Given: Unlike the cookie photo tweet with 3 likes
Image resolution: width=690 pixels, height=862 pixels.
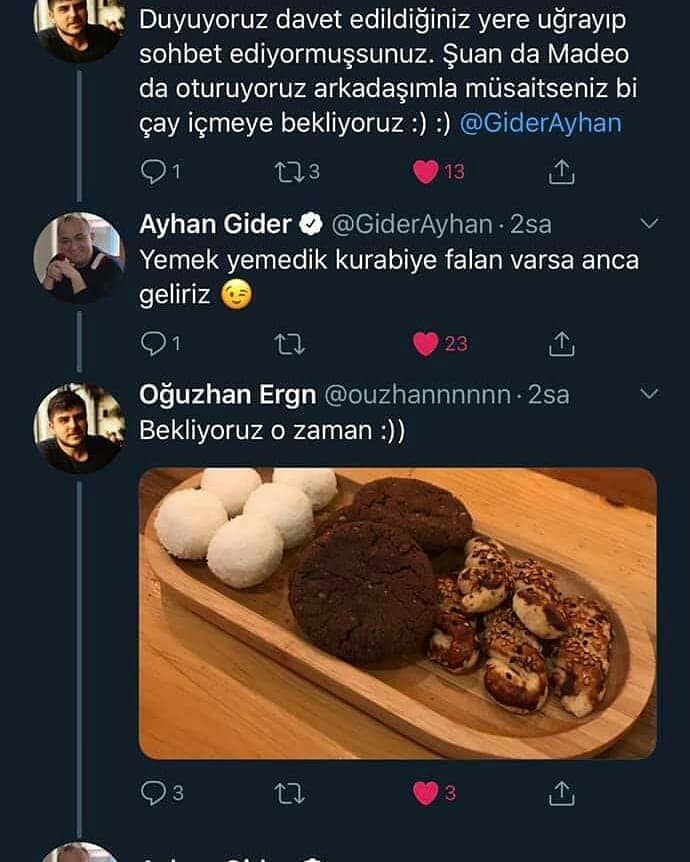Looking at the screenshot, I should point(424,793).
